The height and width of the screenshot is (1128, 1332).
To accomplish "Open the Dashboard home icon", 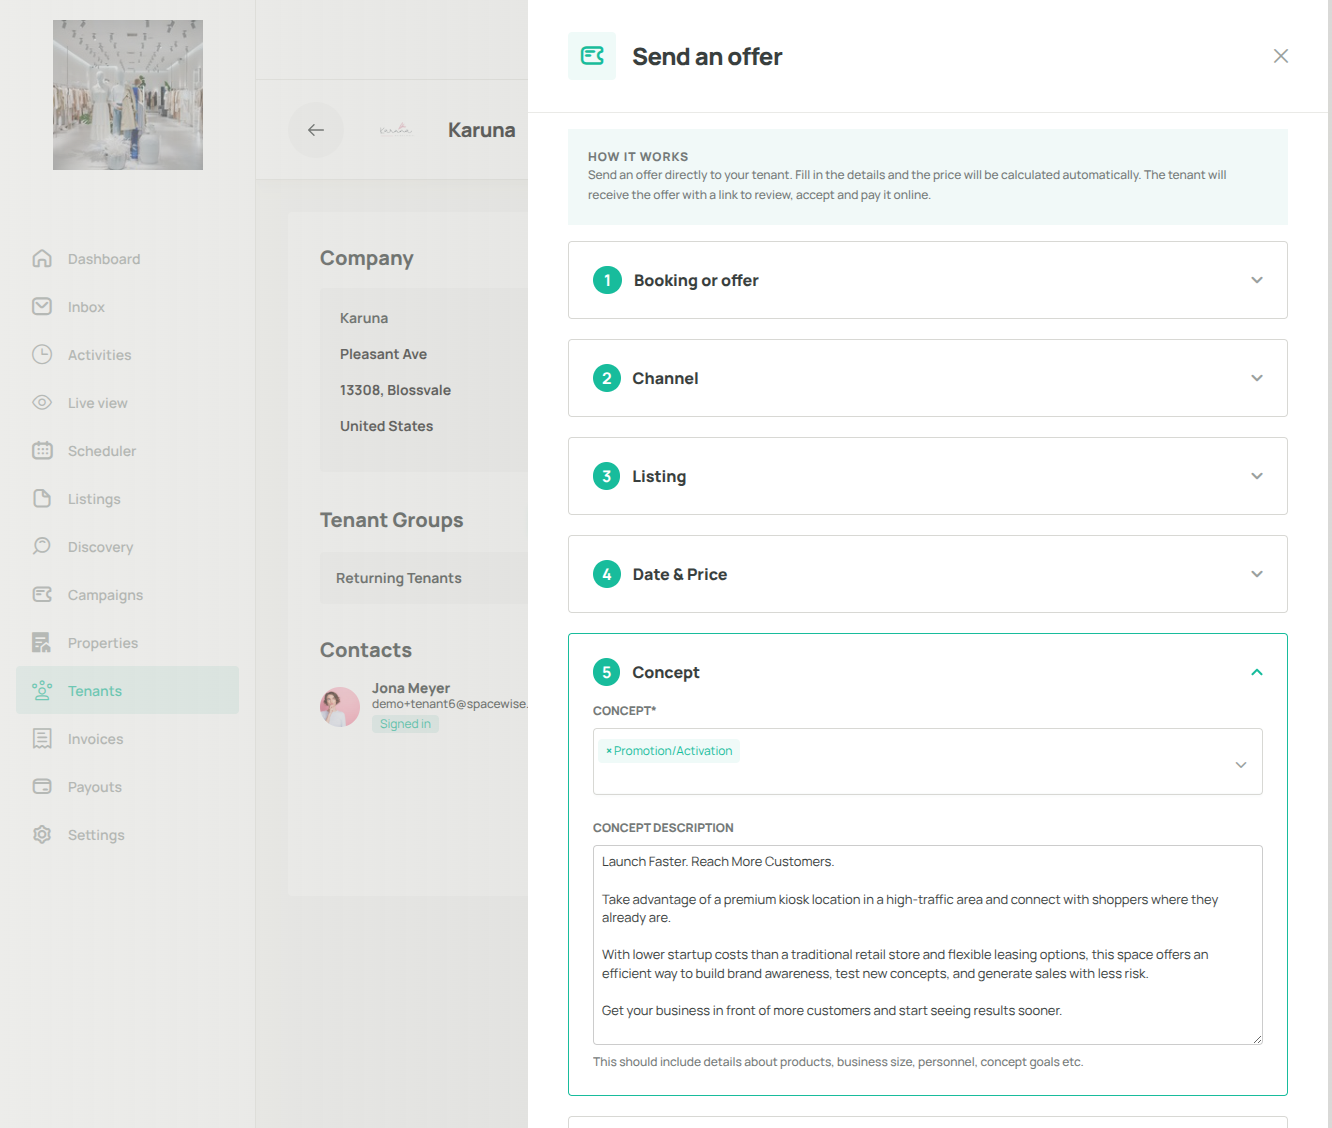I will point(42,259).
